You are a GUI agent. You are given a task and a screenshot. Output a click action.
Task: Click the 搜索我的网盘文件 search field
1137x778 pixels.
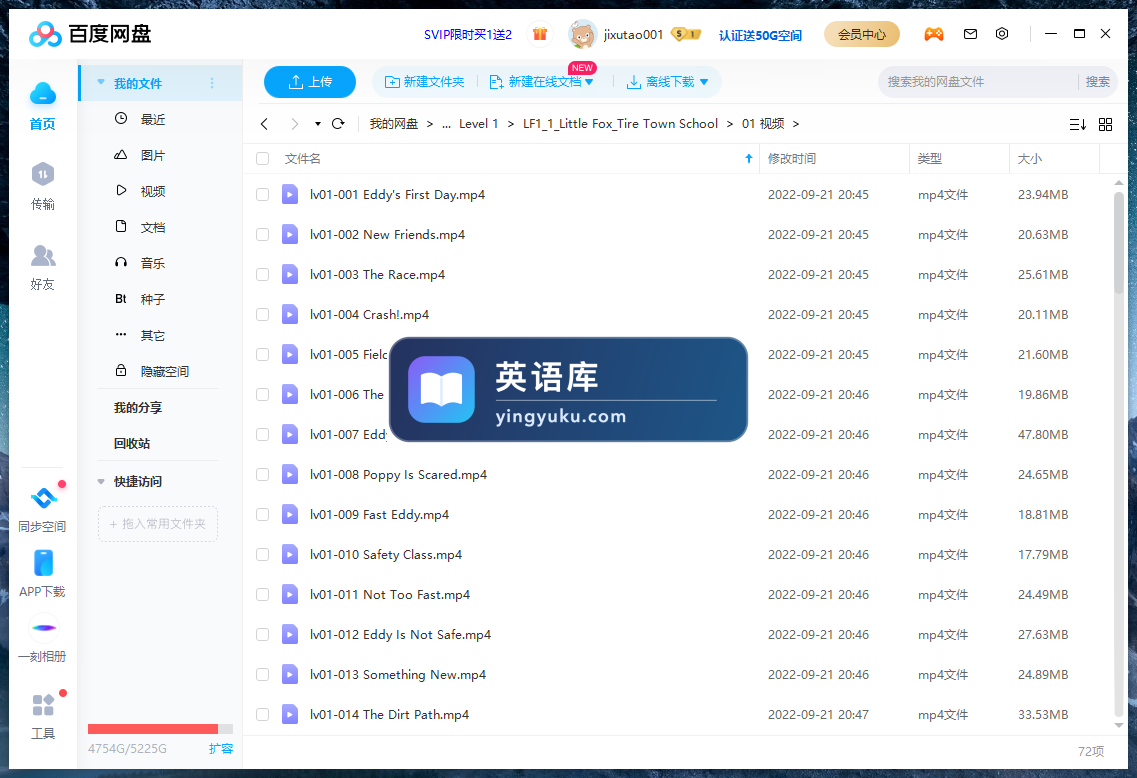coord(979,82)
